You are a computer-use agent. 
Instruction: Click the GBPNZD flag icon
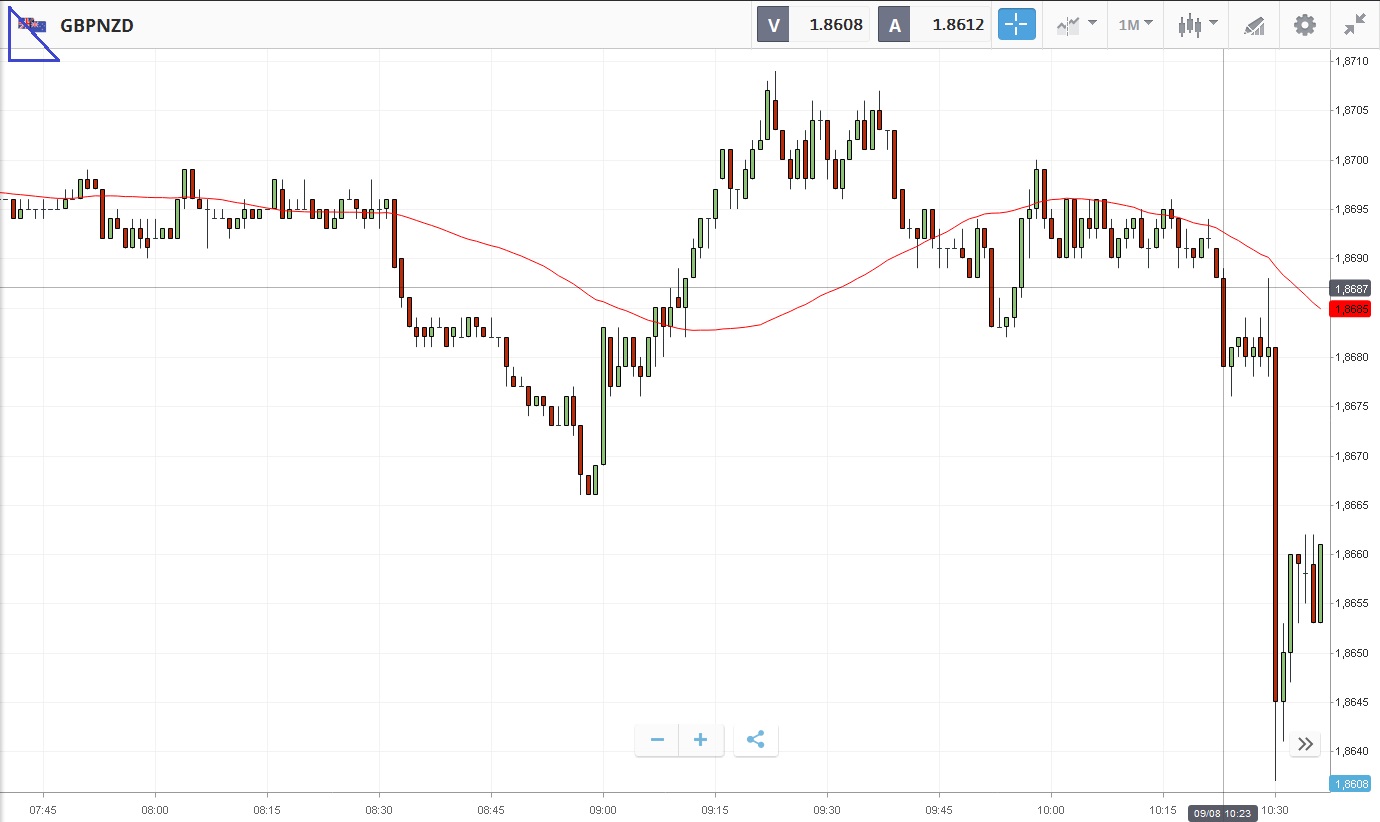(32, 25)
